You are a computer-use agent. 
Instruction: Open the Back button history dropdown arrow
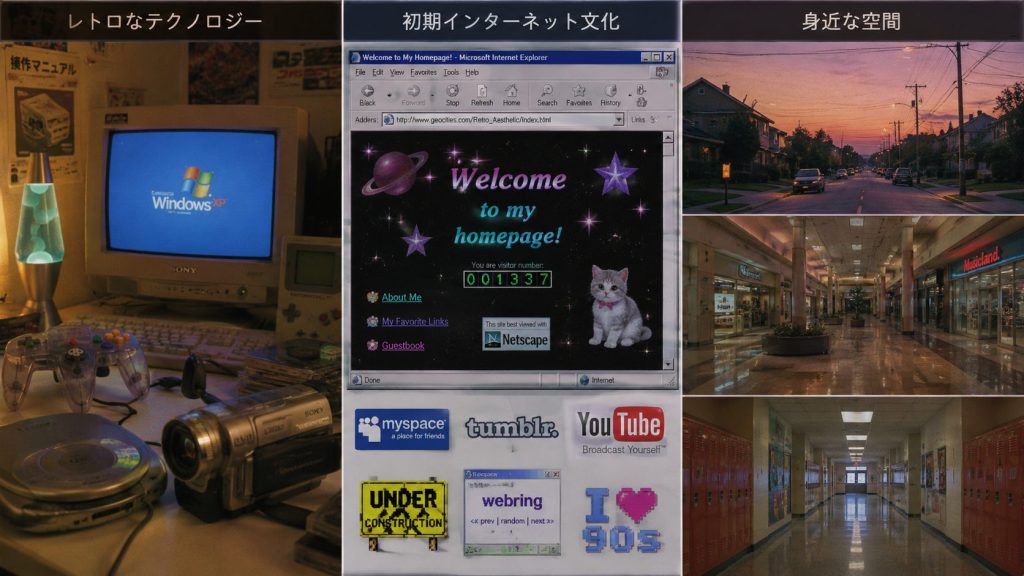[x=389, y=95]
